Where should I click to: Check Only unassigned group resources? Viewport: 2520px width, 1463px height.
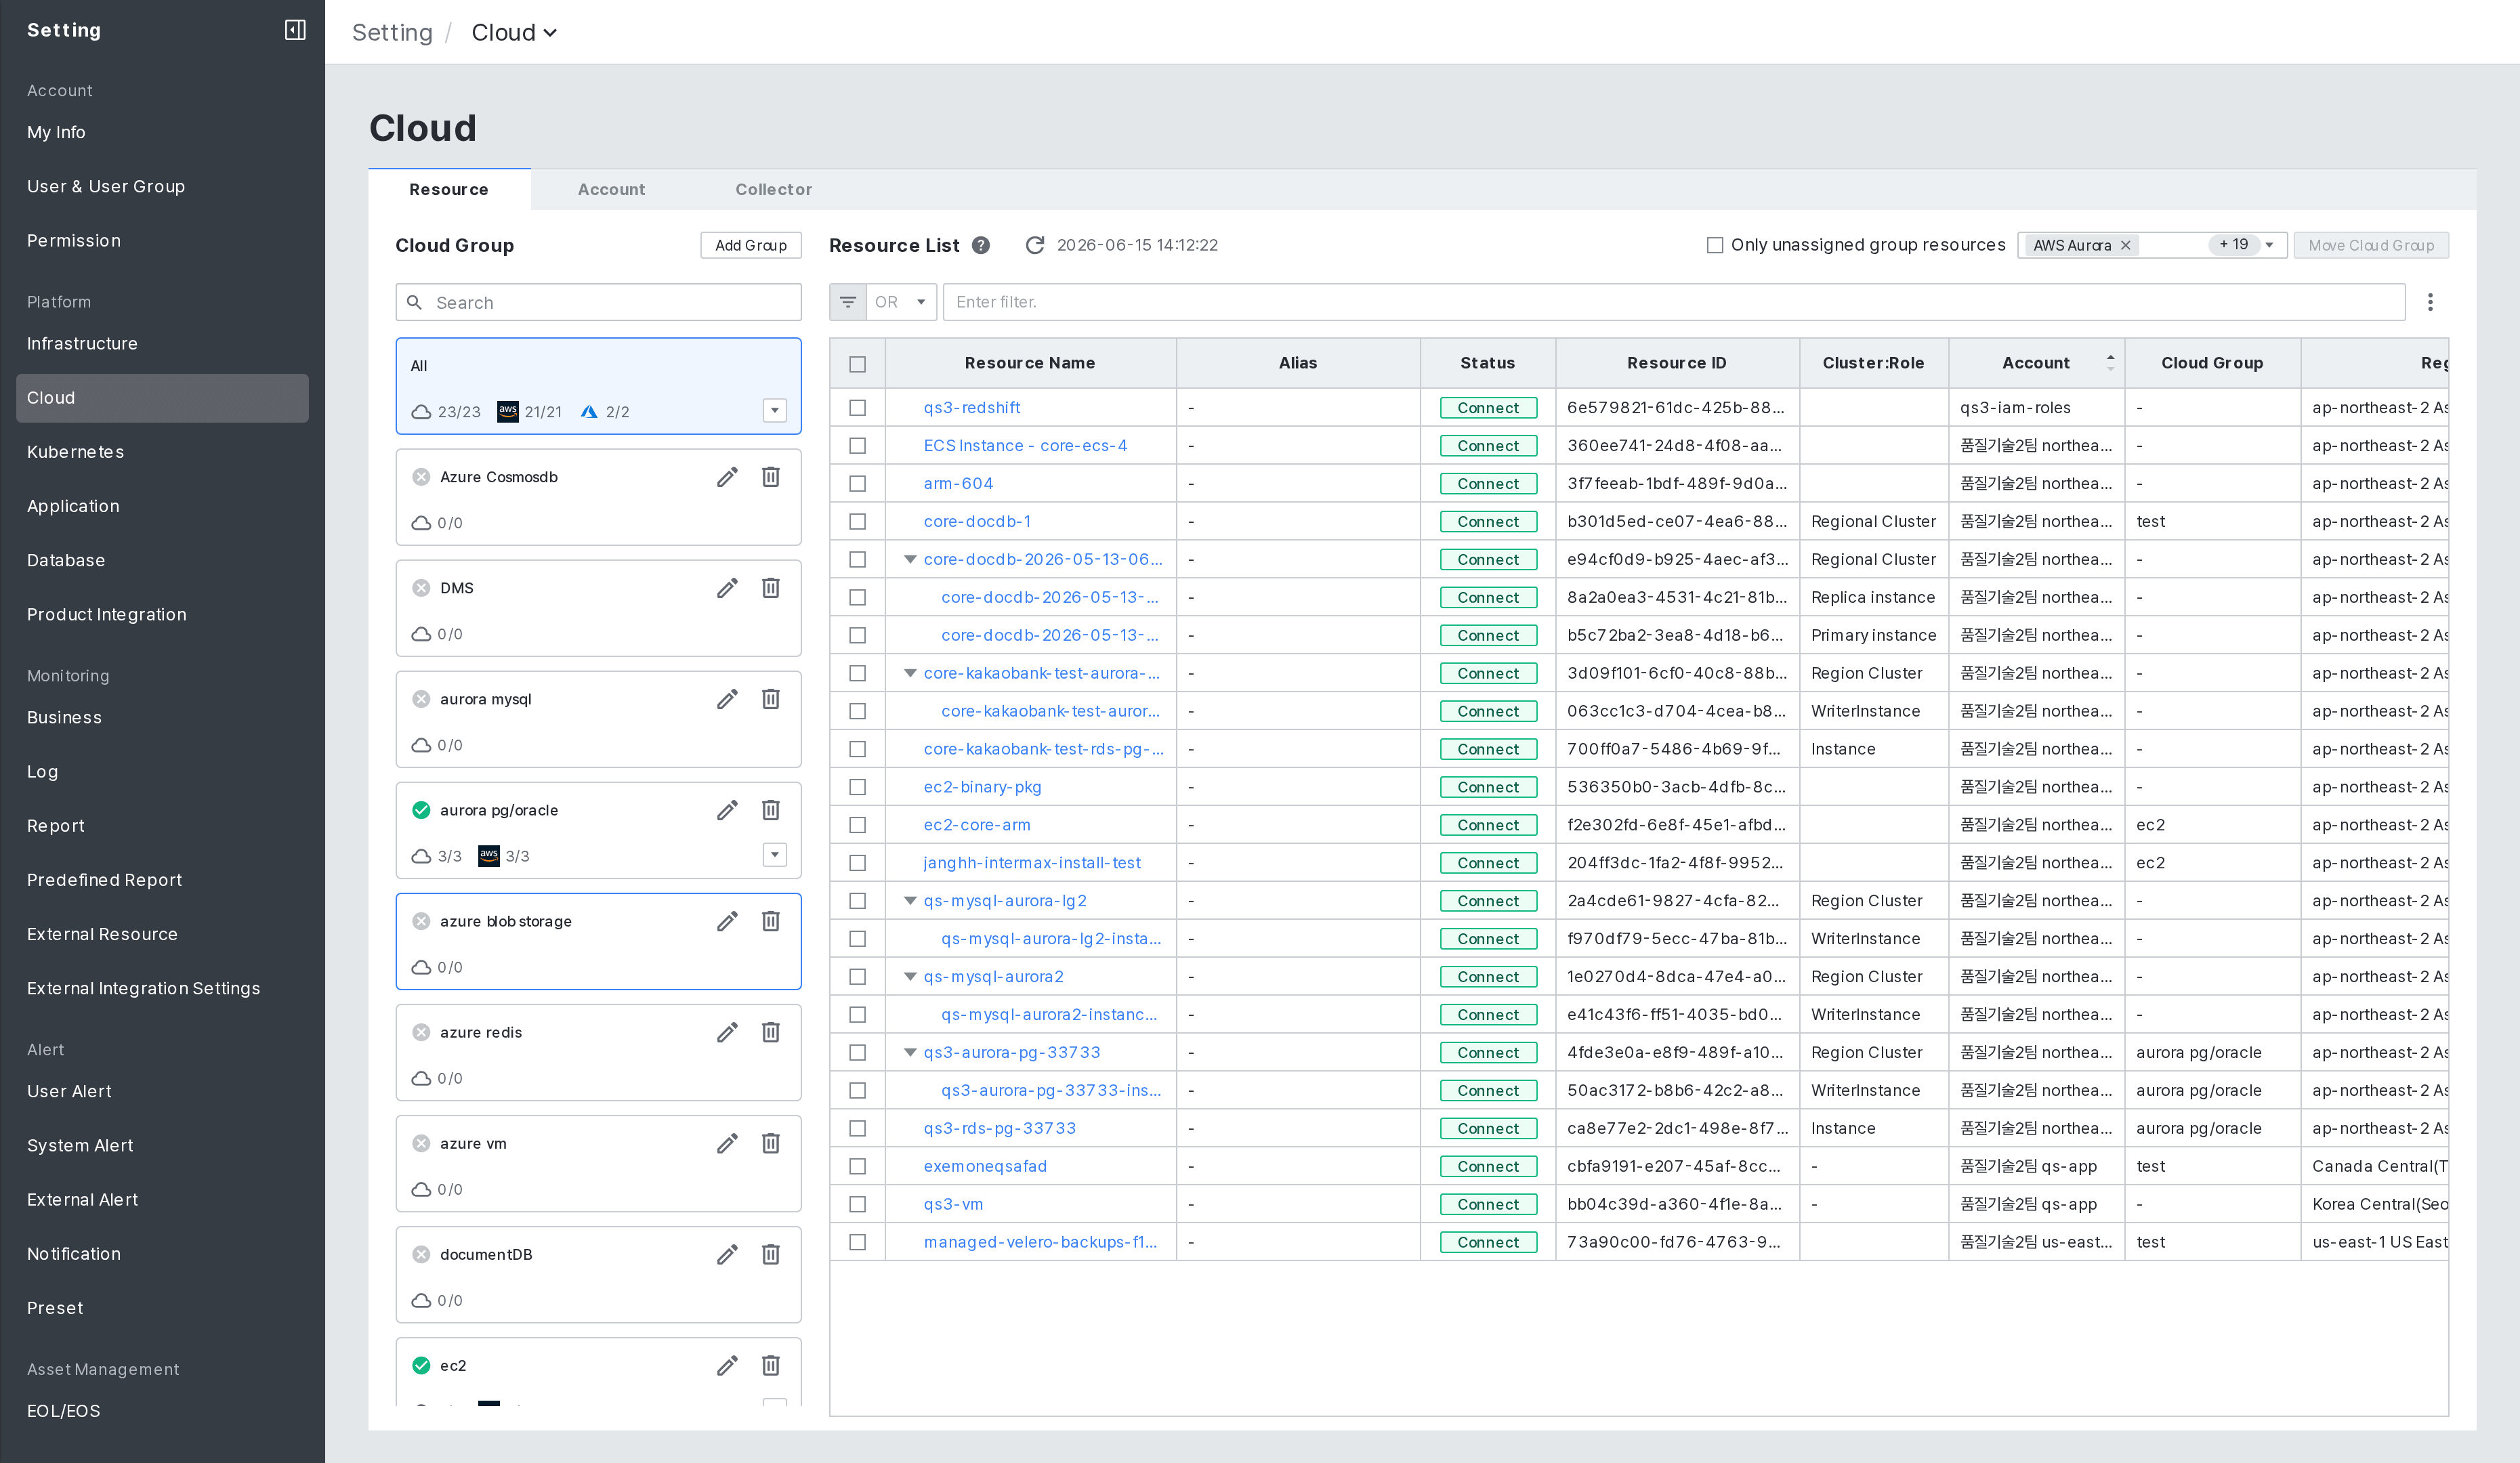(1715, 245)
